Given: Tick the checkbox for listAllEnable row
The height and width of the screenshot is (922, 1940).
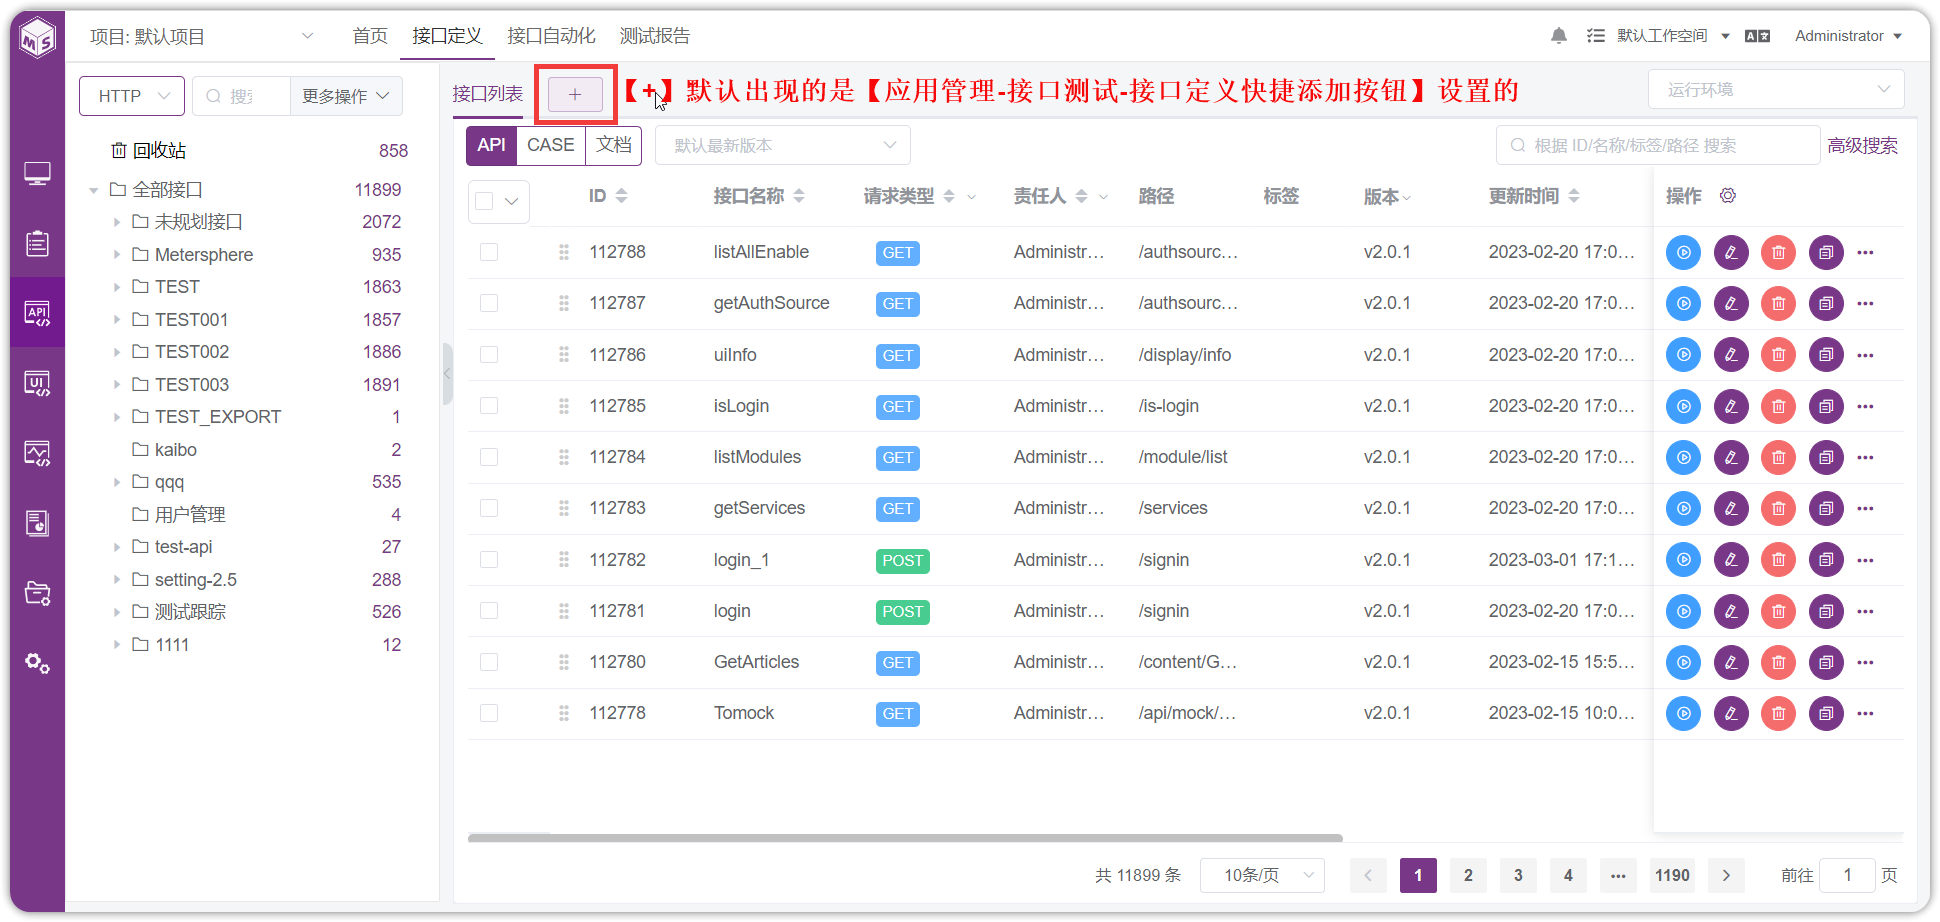Looking at the screenshot, I should click(x=489, y=252).
